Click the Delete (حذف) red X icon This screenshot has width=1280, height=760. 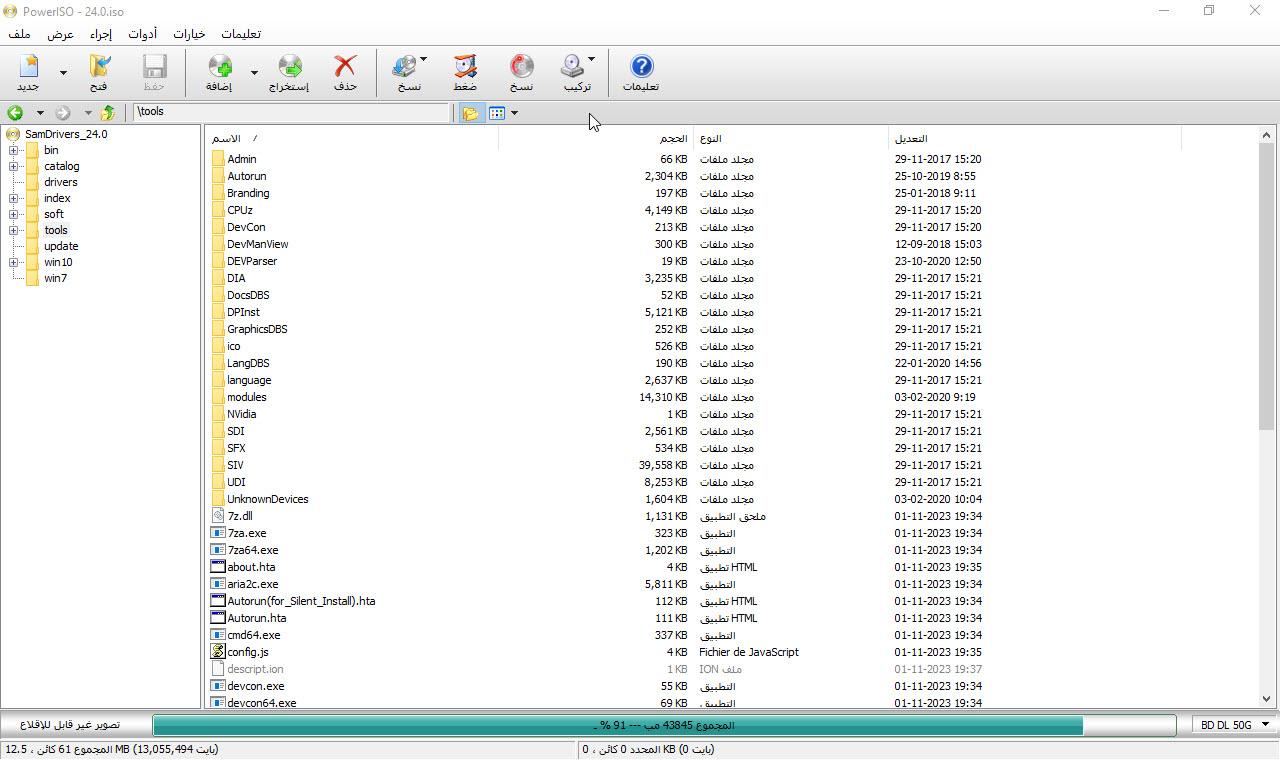pos(345,67)
